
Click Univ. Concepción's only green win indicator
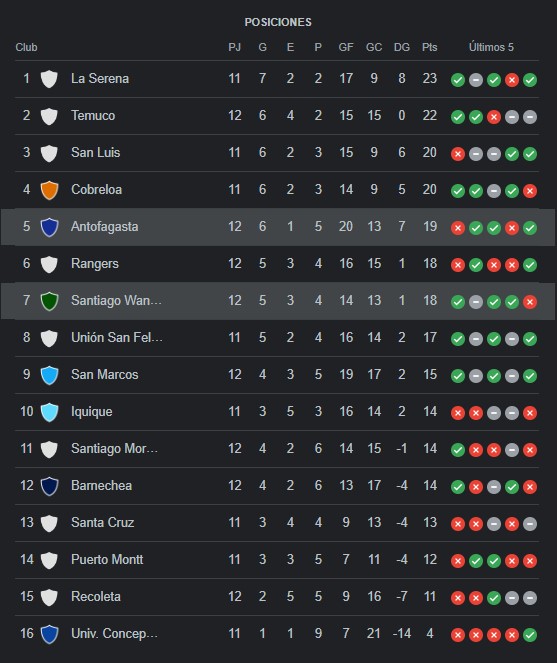click(530, 635)
